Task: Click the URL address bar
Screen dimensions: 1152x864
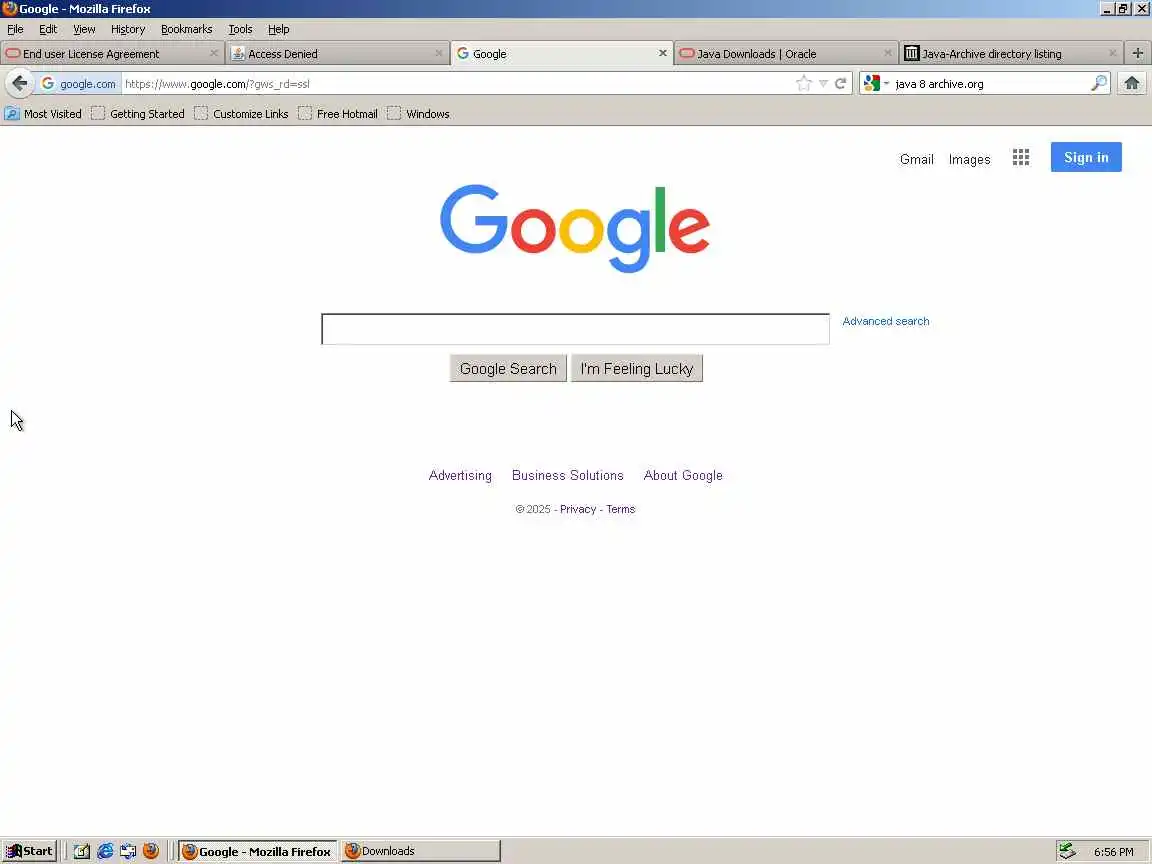Action: coord(457,84)
